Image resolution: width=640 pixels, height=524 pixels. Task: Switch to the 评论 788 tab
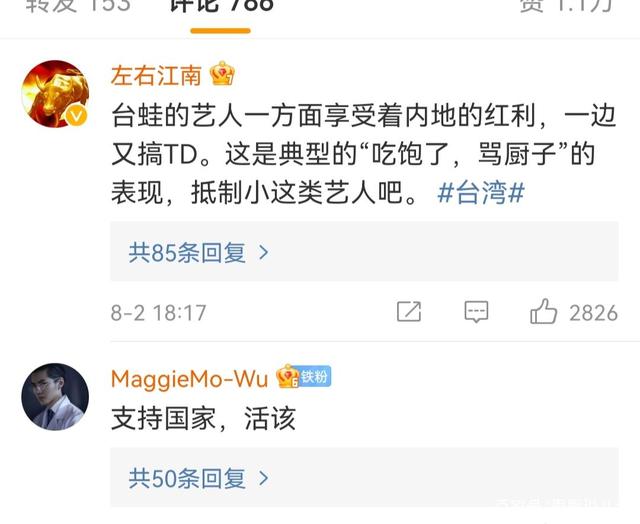tap(221, 6)
